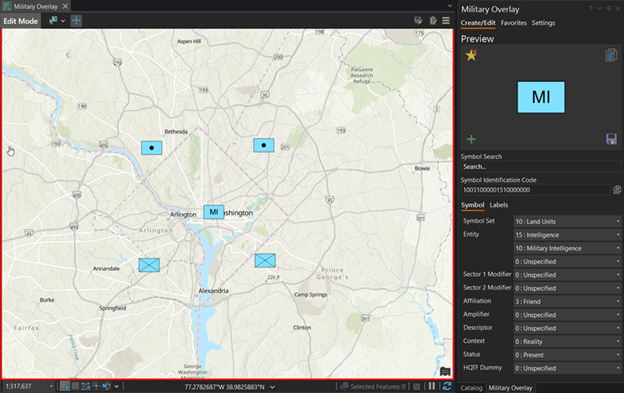Click the Edit Mode button

tap(21, 21)
